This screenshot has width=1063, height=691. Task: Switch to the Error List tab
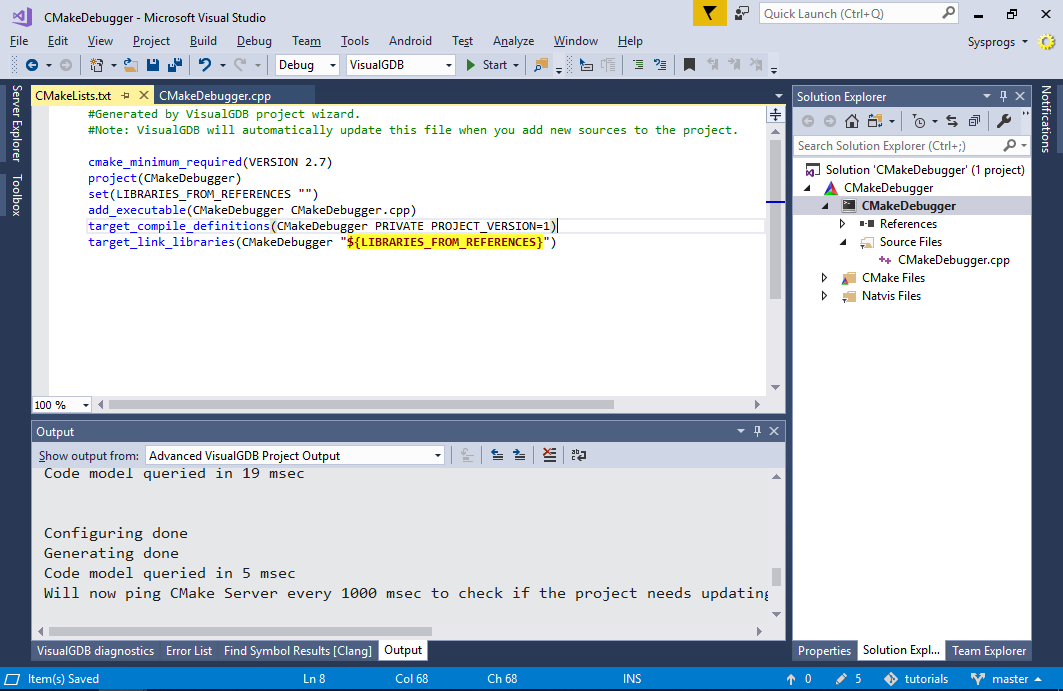[x=189, y=651]
